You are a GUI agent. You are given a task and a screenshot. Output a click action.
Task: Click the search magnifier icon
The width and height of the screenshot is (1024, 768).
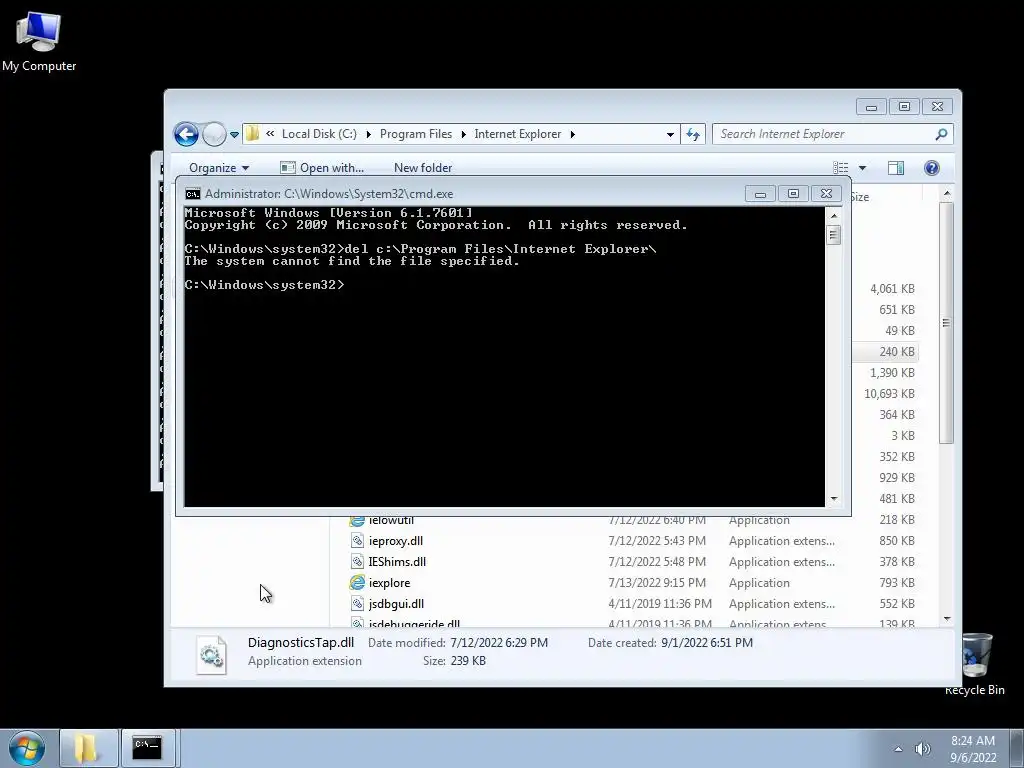[x=941, y=134]
